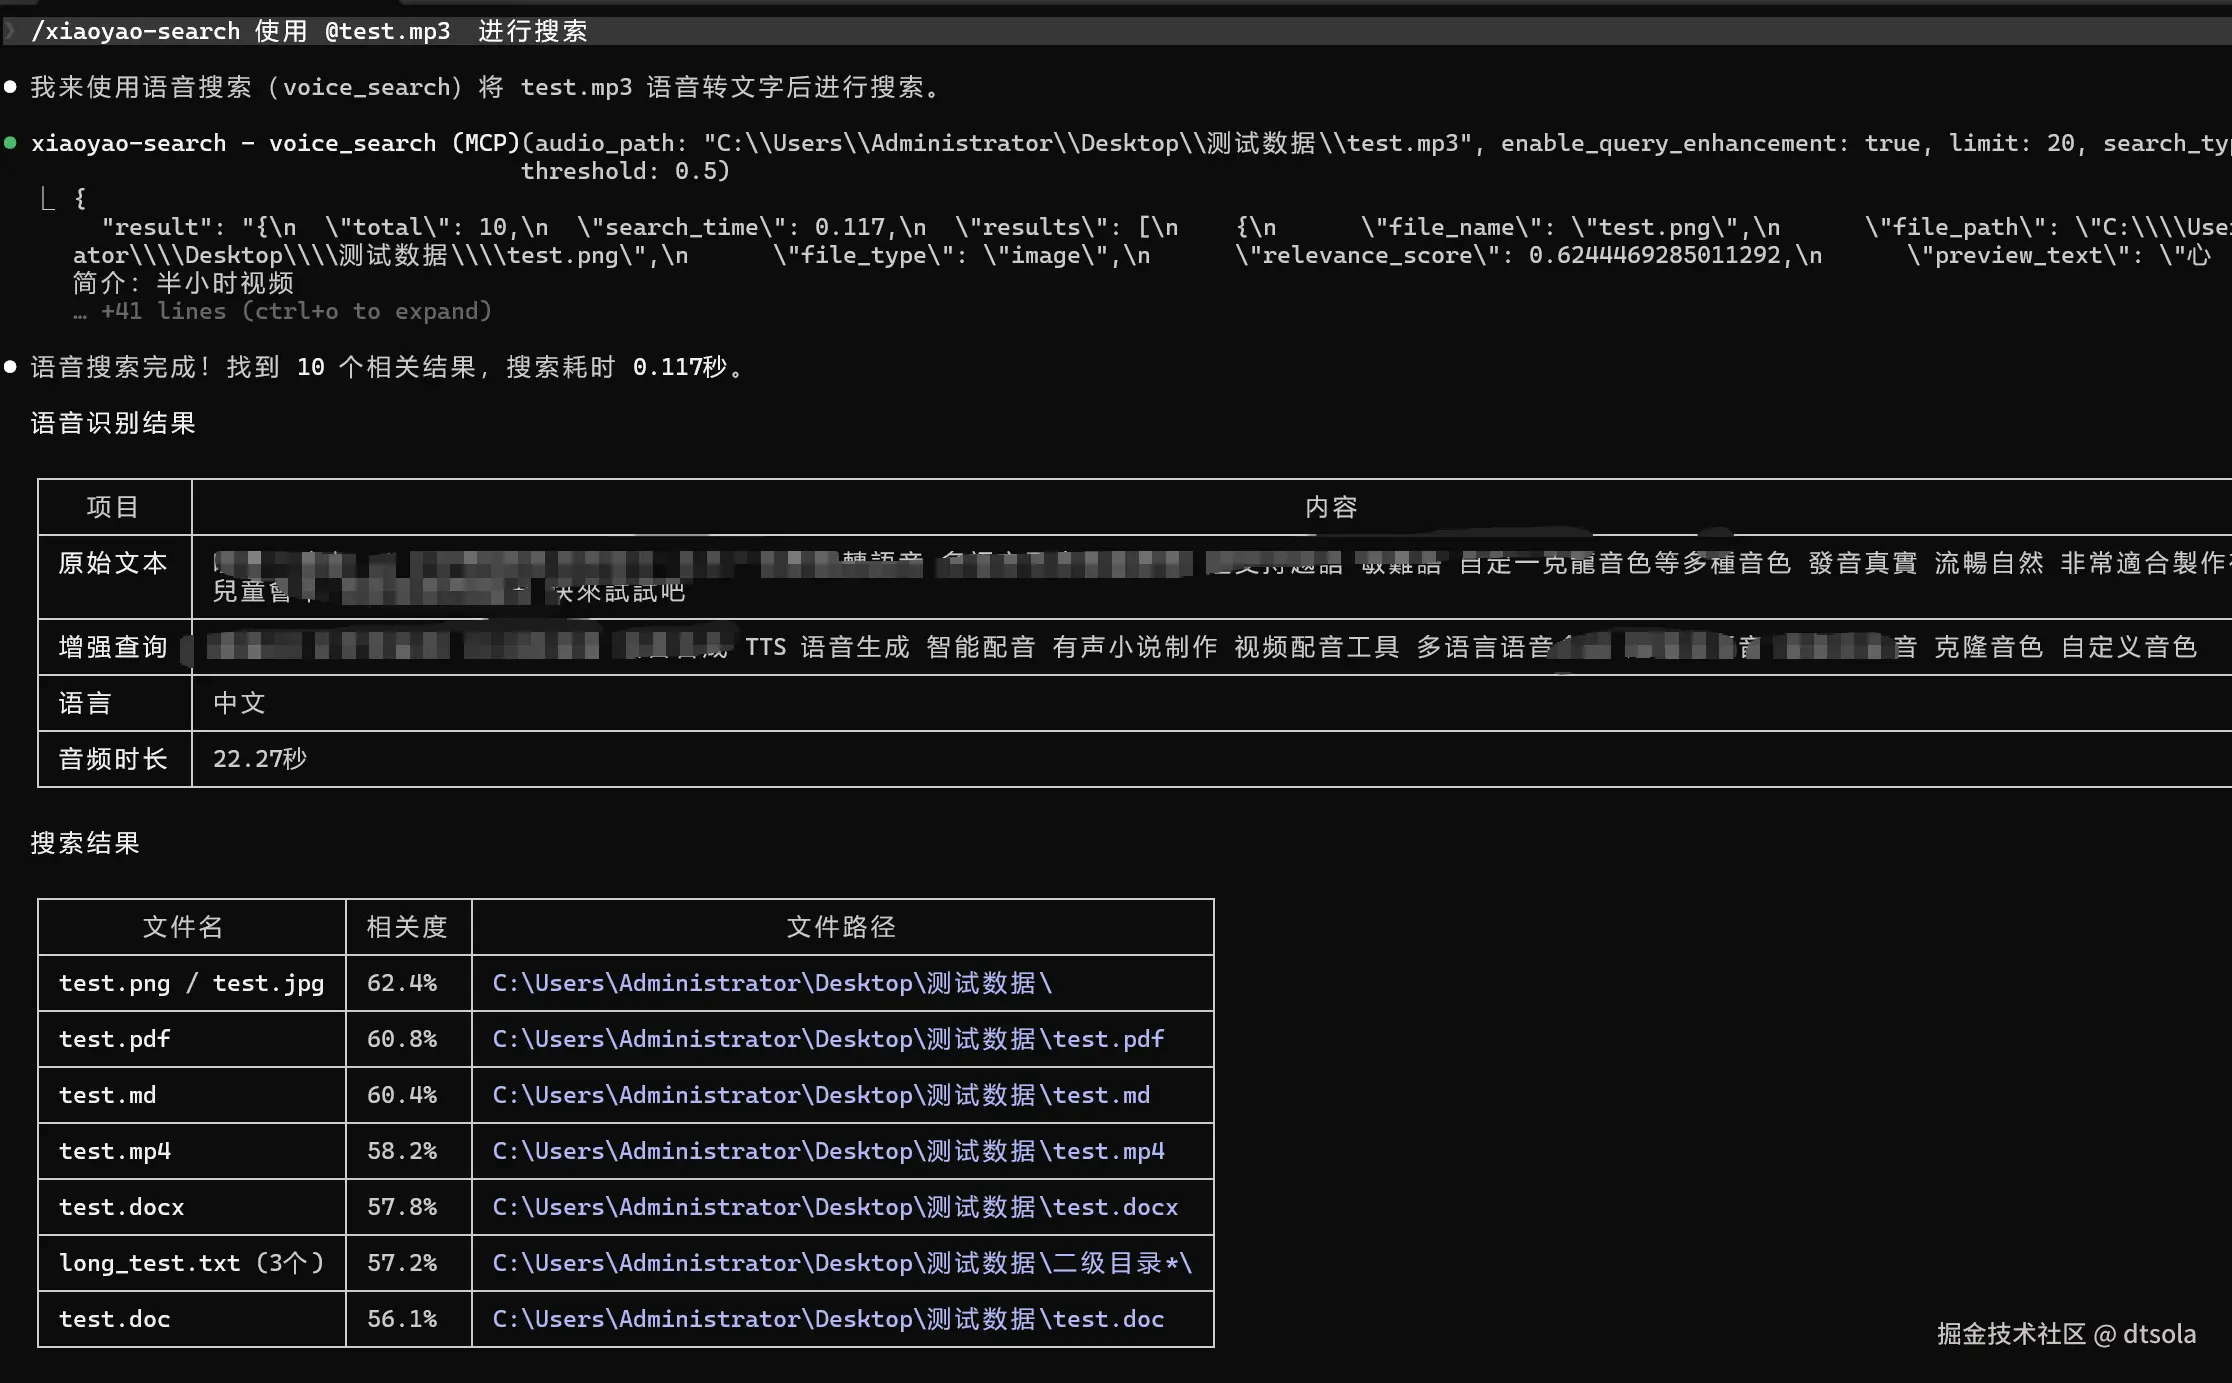This screenshot has height=1383, width=2232.
Task: Click the green bullet beside xiaoyao-search voice_search
Action: (10, 143)
